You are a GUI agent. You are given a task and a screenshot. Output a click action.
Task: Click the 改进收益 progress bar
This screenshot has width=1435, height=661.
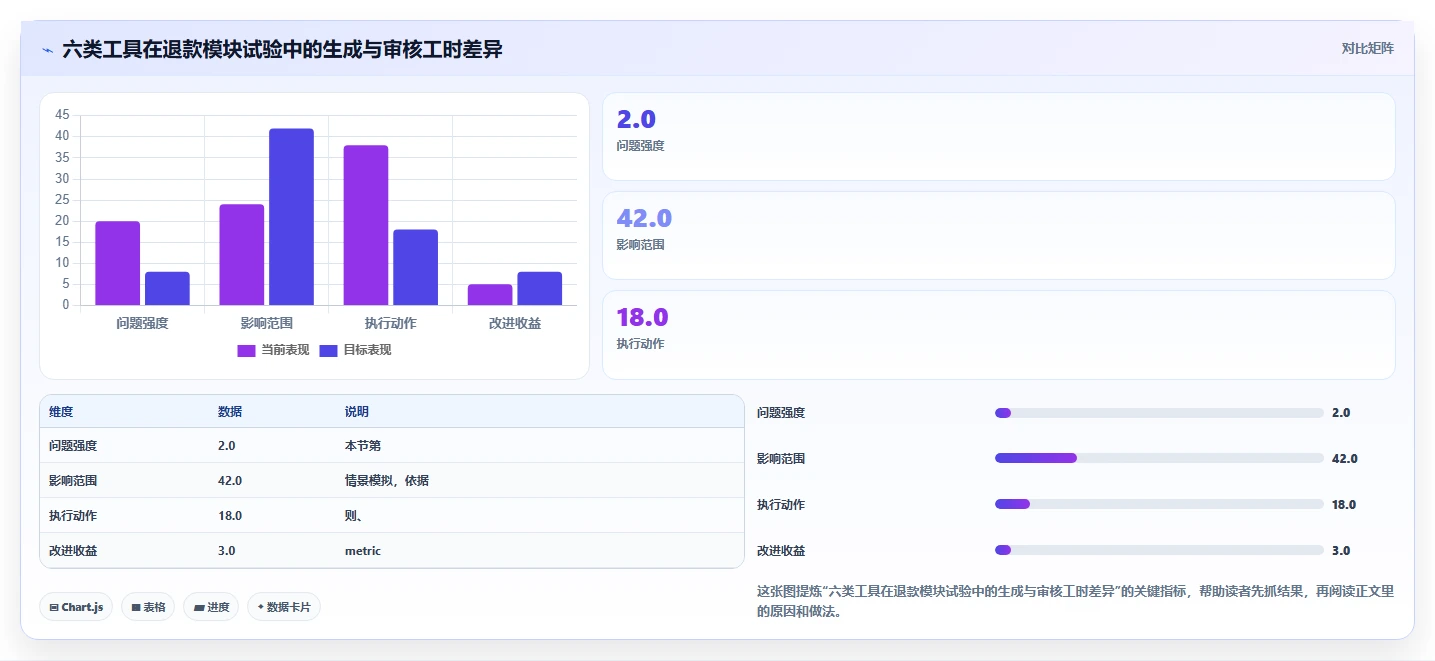click(1159, 550)
